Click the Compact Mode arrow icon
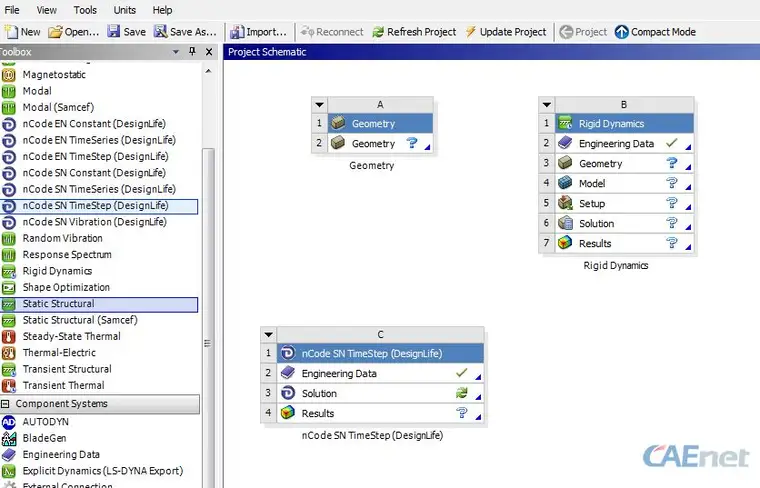The width and height of the screenshot is (760, 488). click(x=621, y=32)
